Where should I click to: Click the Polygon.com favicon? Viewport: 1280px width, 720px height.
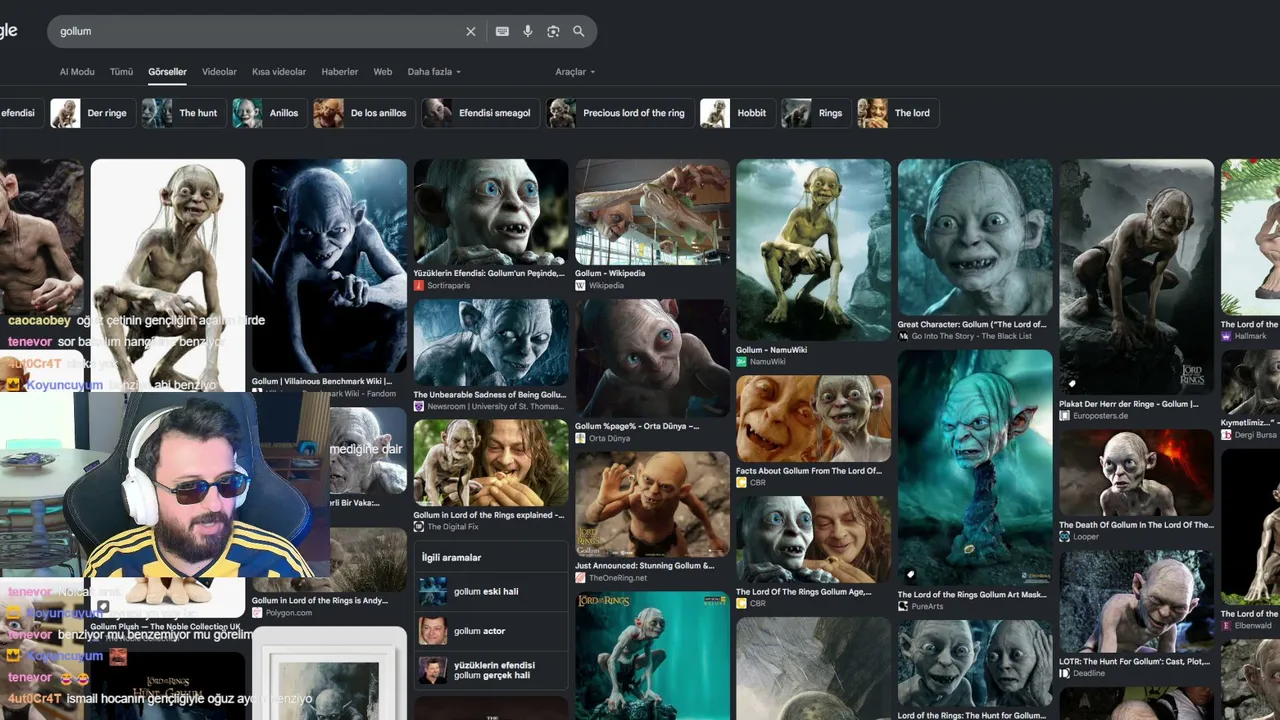click(257, 612)
